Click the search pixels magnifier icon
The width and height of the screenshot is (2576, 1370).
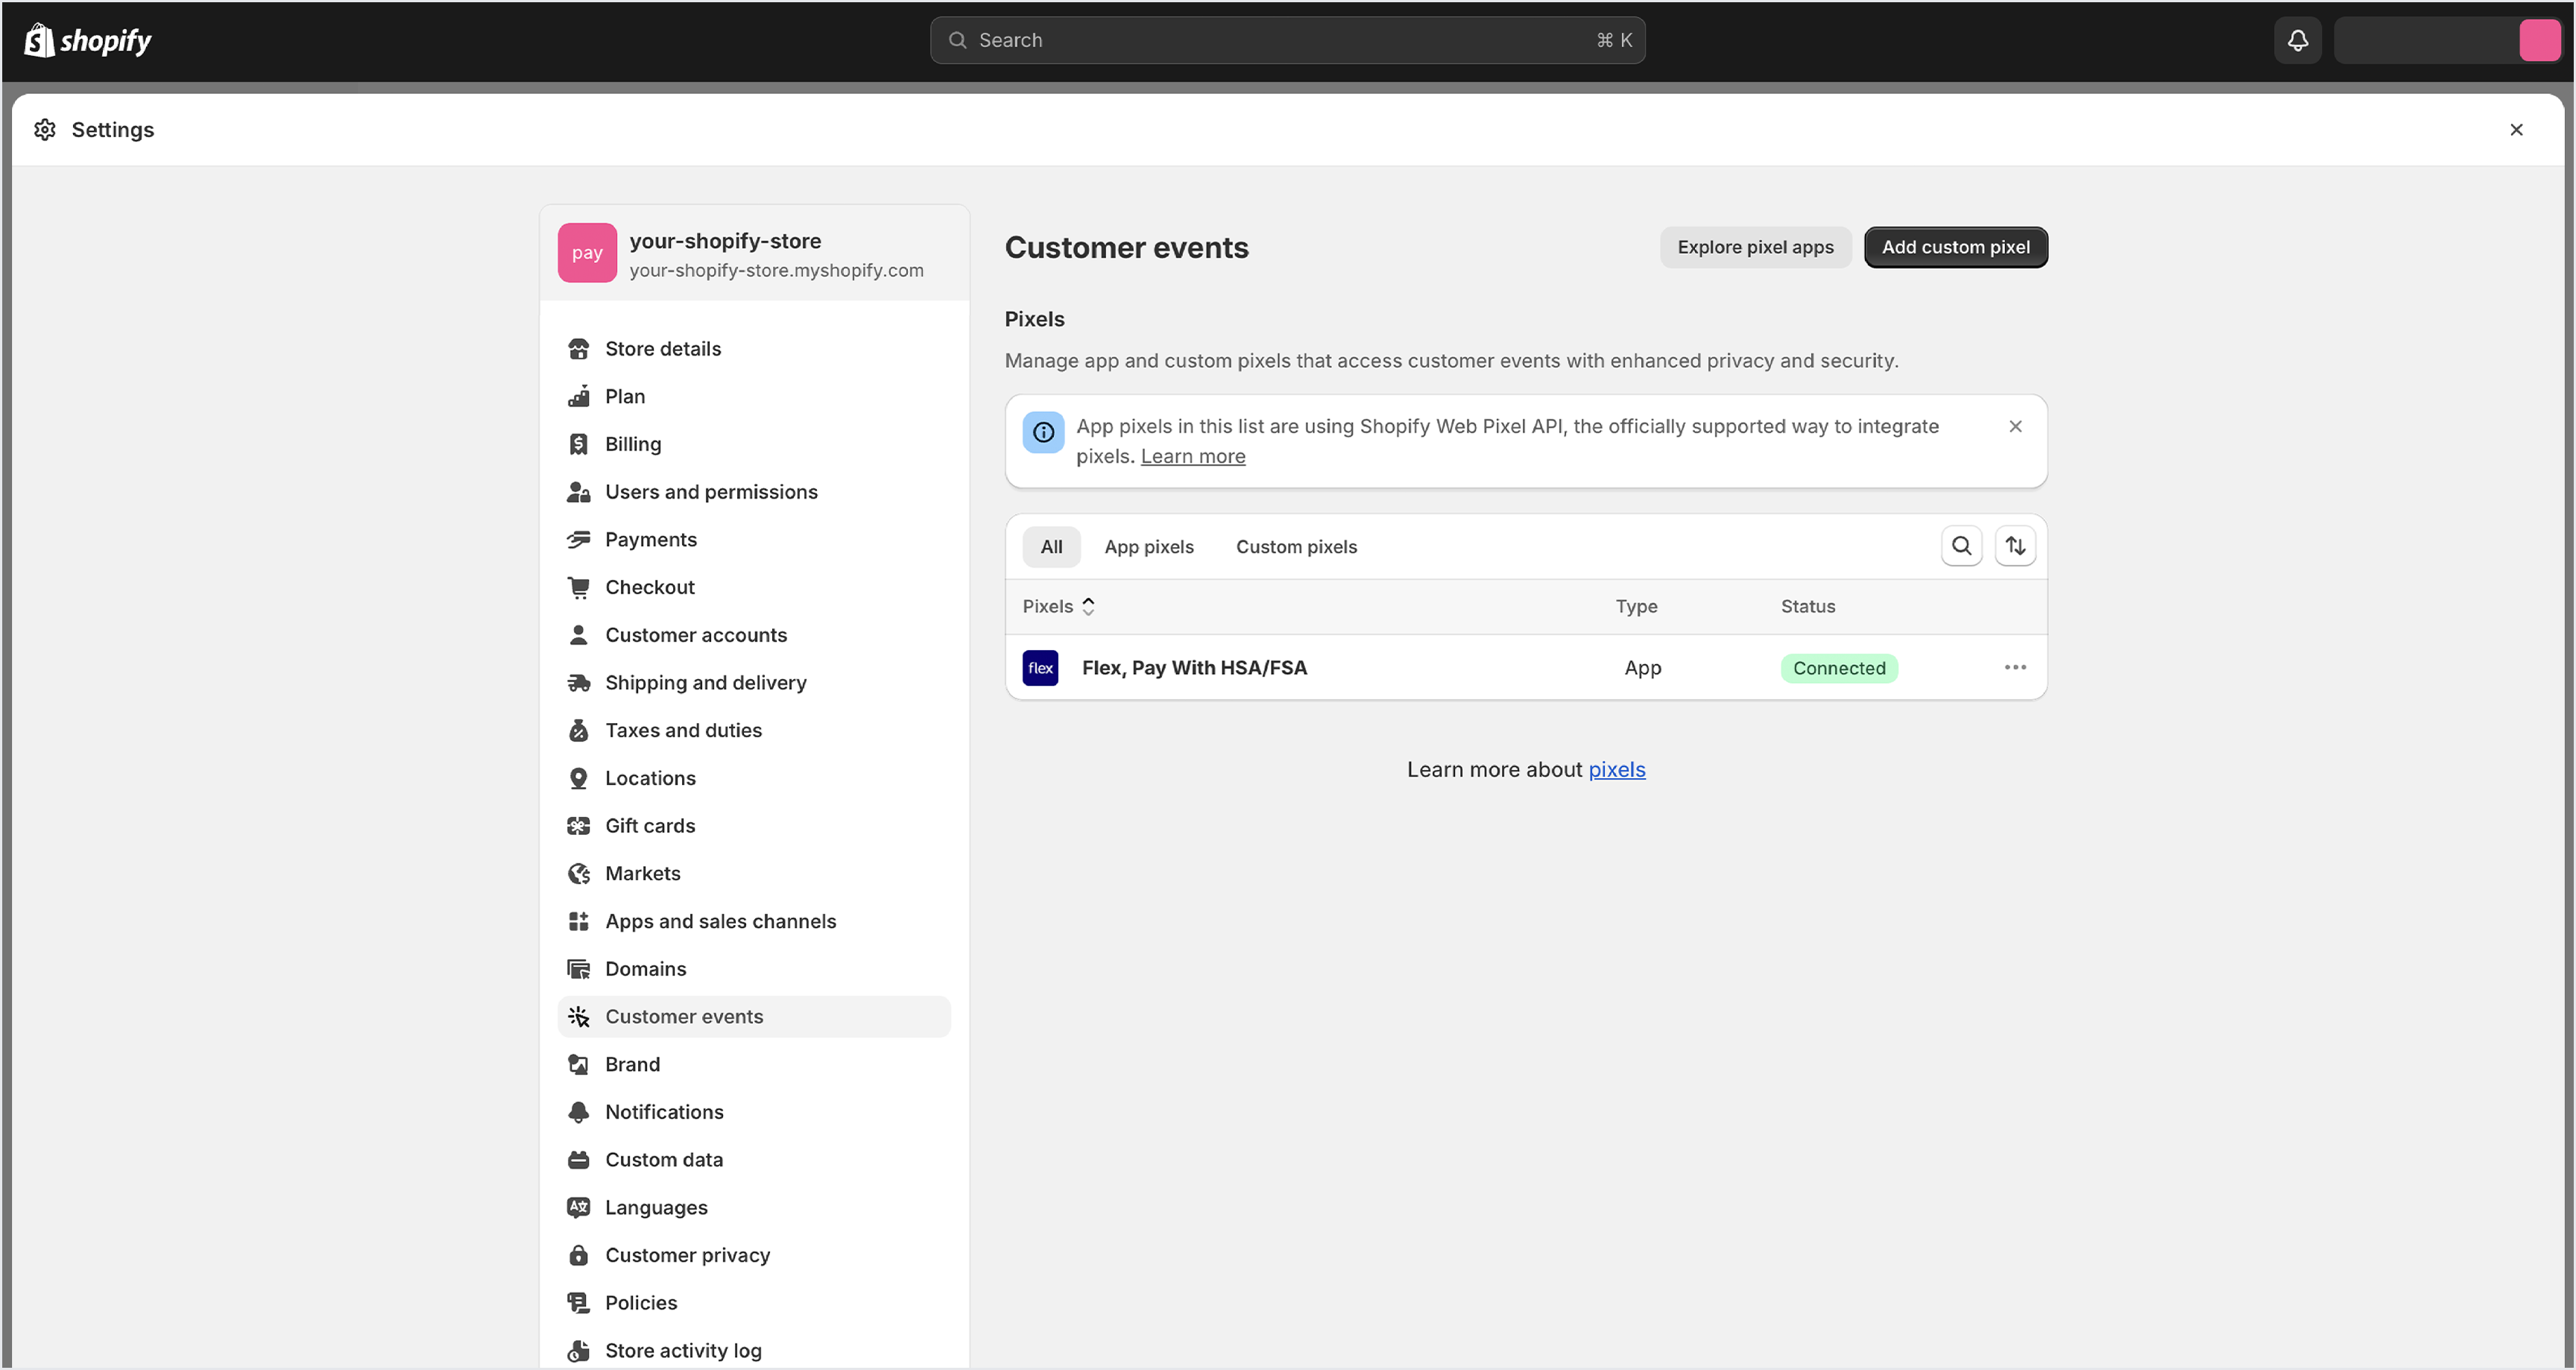[1961, 546]
